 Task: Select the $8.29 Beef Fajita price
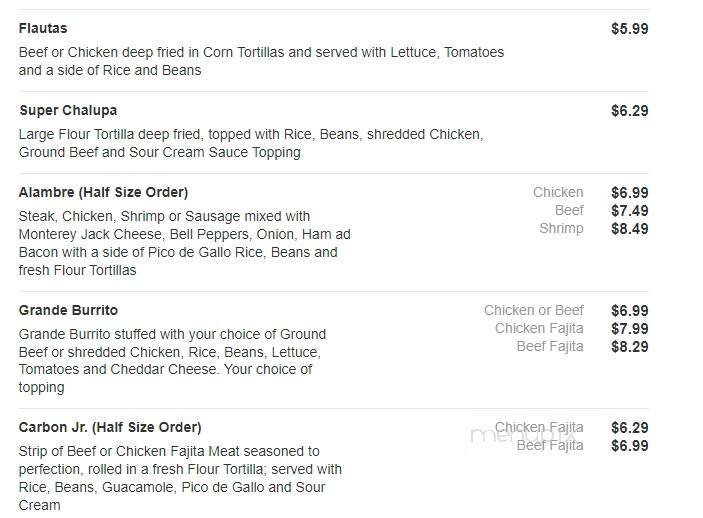pos(629,346)
